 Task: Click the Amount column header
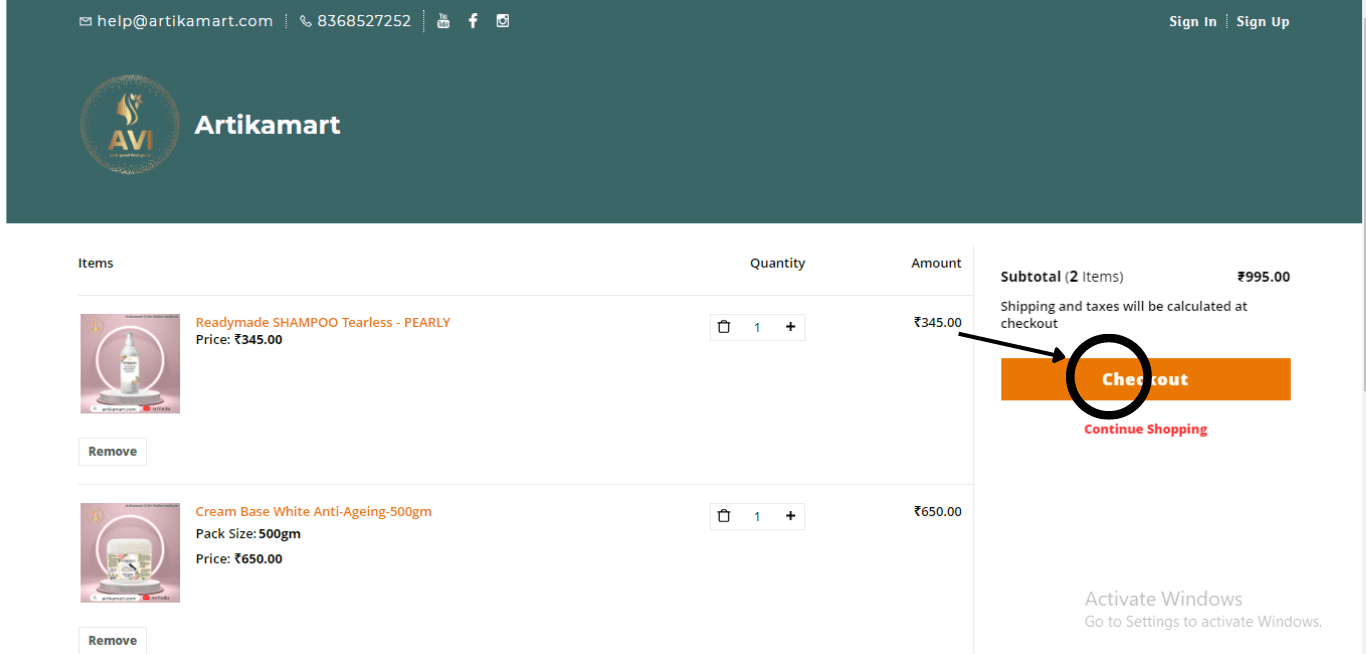point(936,263)
